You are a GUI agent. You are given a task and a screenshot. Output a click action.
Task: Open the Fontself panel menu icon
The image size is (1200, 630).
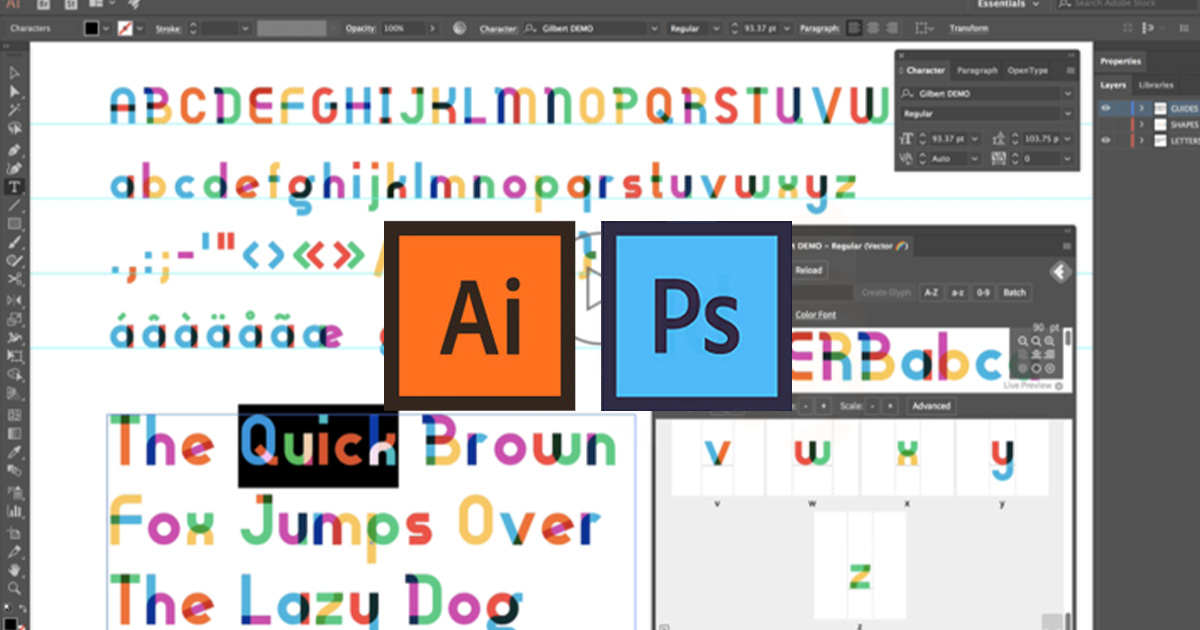click(x=1068, y=245)
